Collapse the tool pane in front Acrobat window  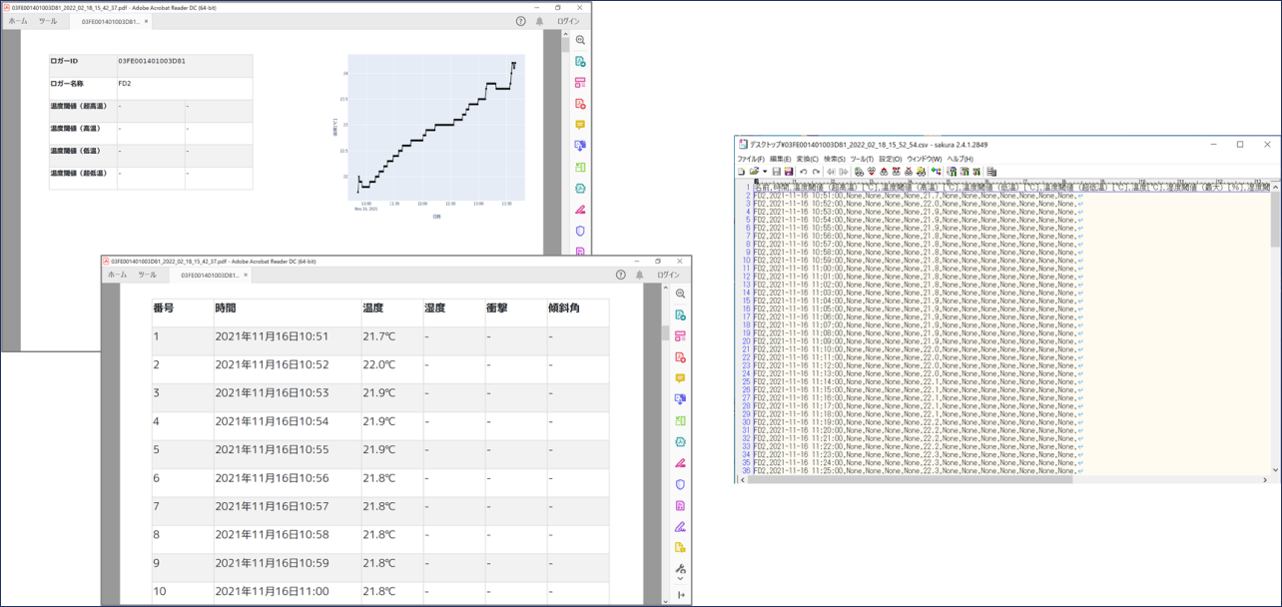tap(680, 595)
